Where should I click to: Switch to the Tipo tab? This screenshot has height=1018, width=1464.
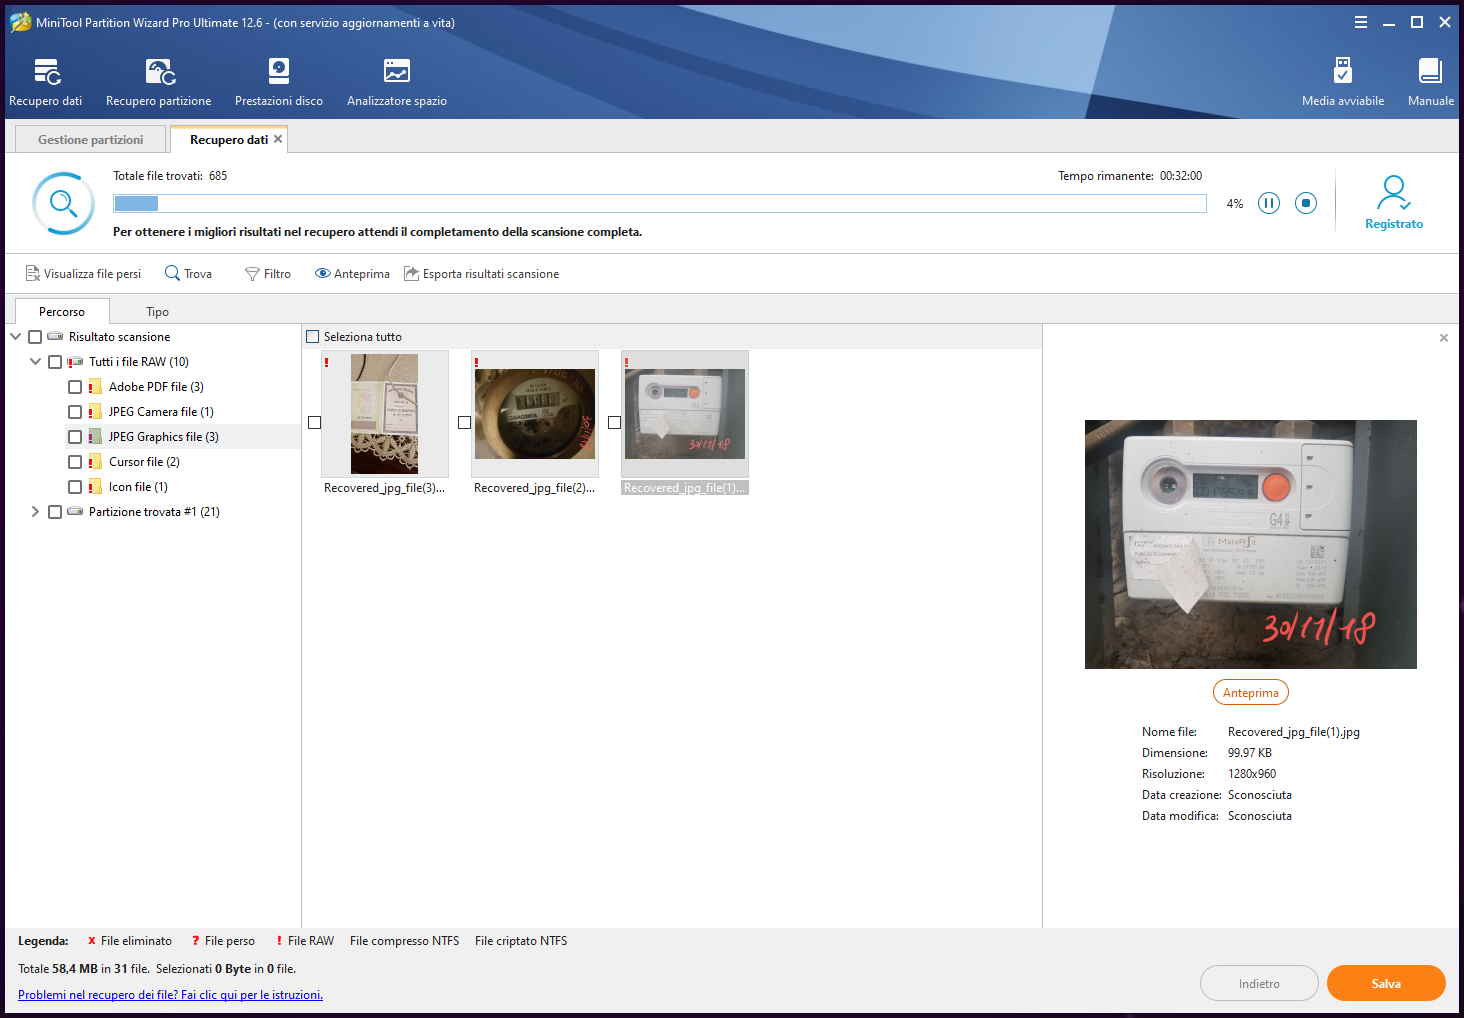tap(157, 312)
